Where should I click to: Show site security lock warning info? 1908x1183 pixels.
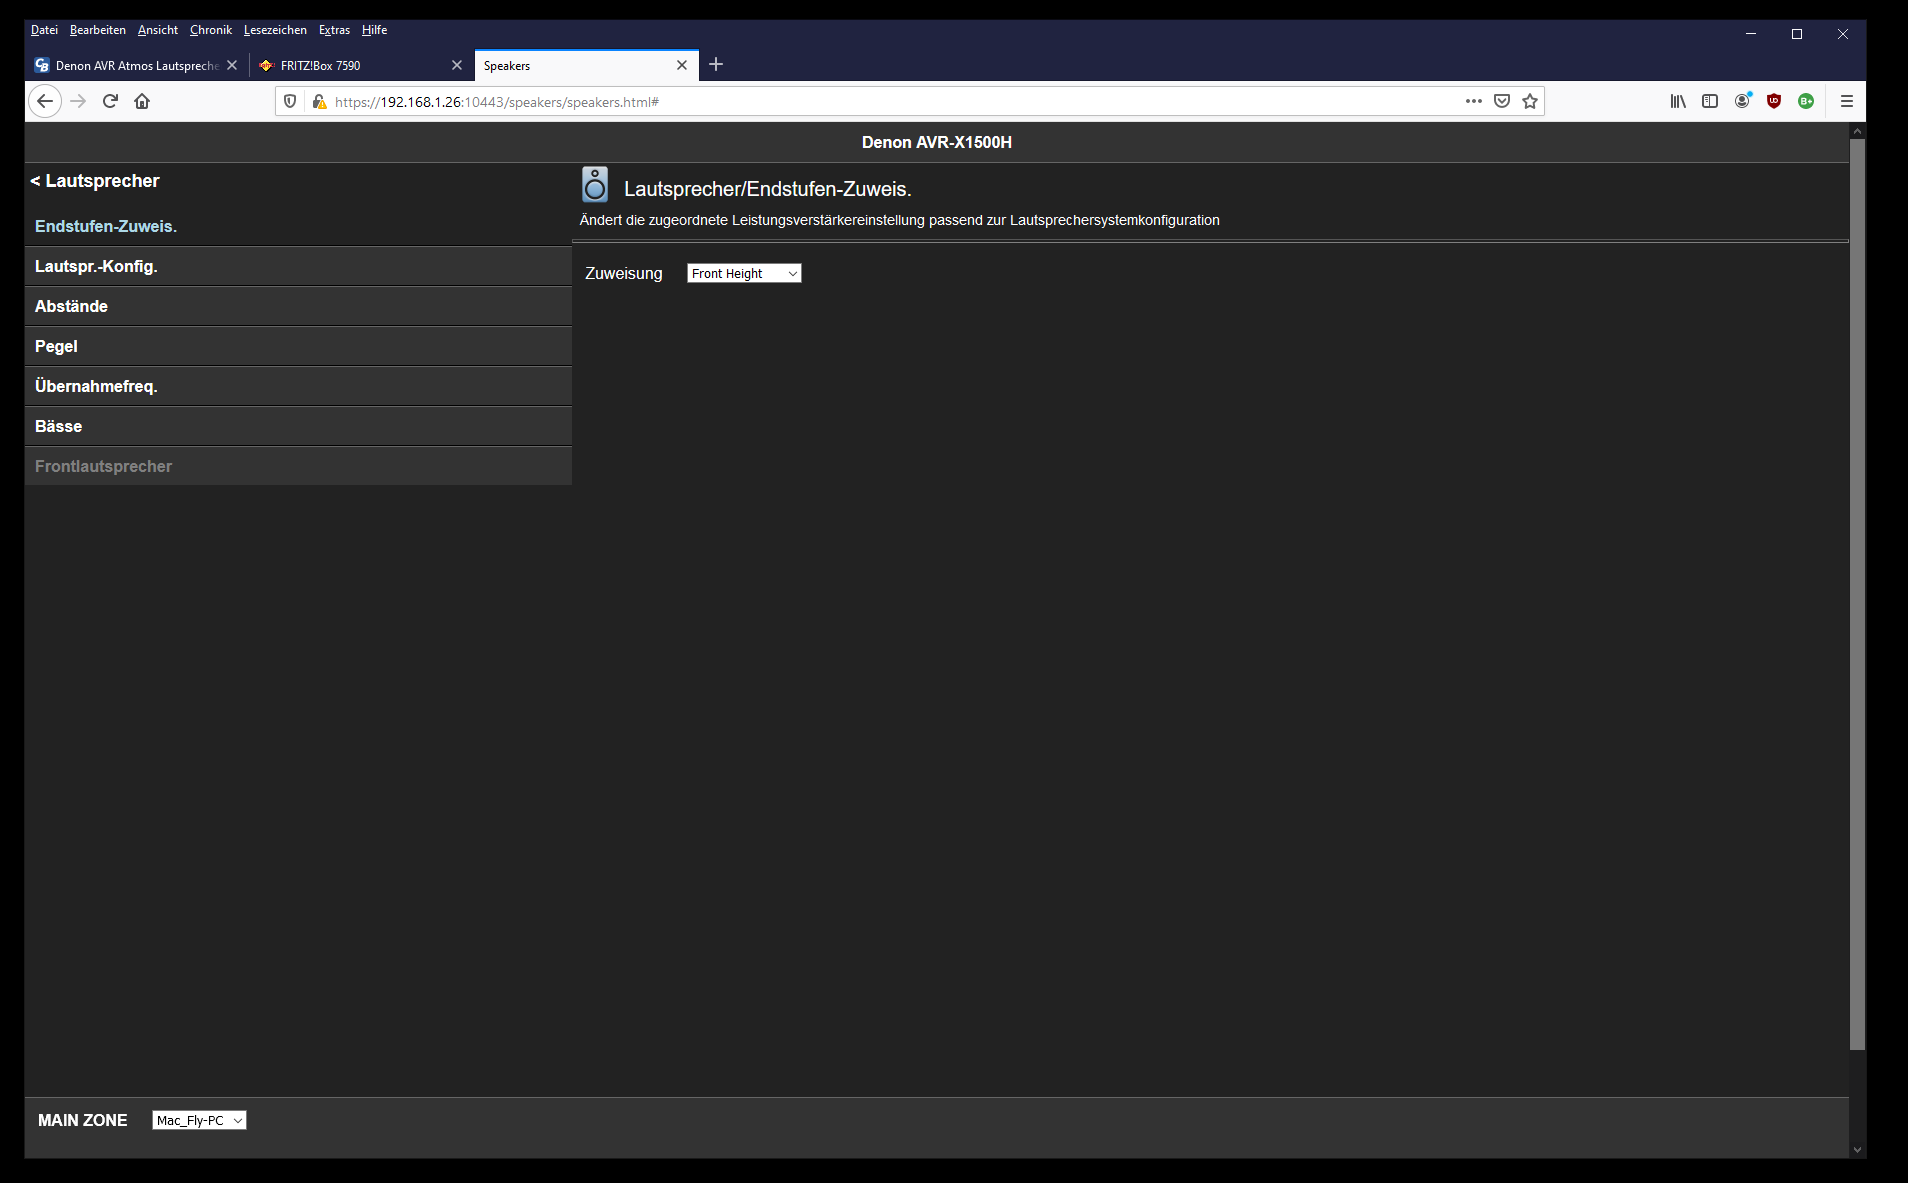click(320, 101)
